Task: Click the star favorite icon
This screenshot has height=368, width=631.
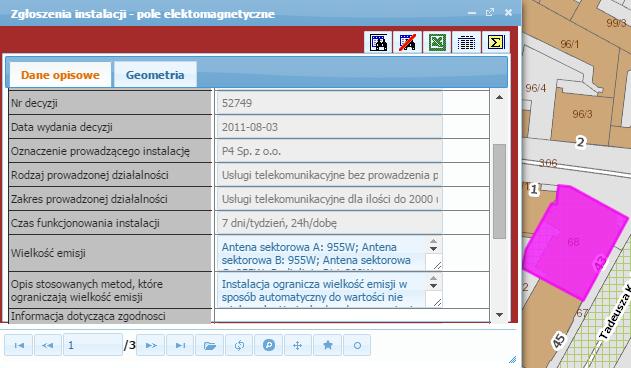Action: click(328, 345)
